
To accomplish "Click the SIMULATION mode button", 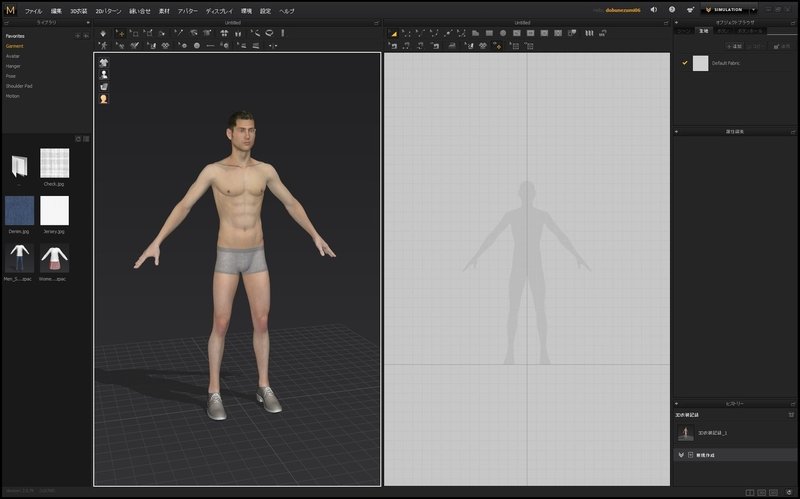I will point(724,10).
